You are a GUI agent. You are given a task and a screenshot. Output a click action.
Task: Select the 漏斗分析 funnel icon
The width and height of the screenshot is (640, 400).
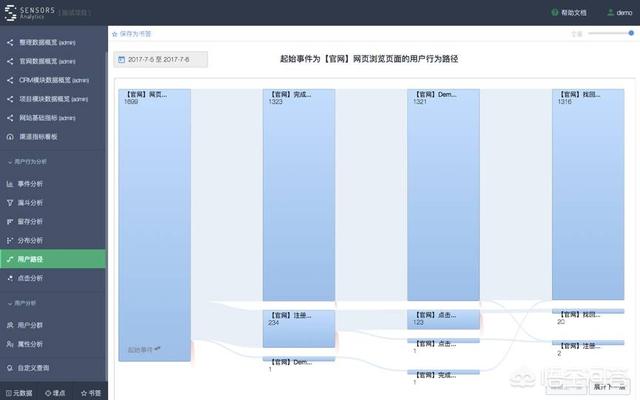10,203
